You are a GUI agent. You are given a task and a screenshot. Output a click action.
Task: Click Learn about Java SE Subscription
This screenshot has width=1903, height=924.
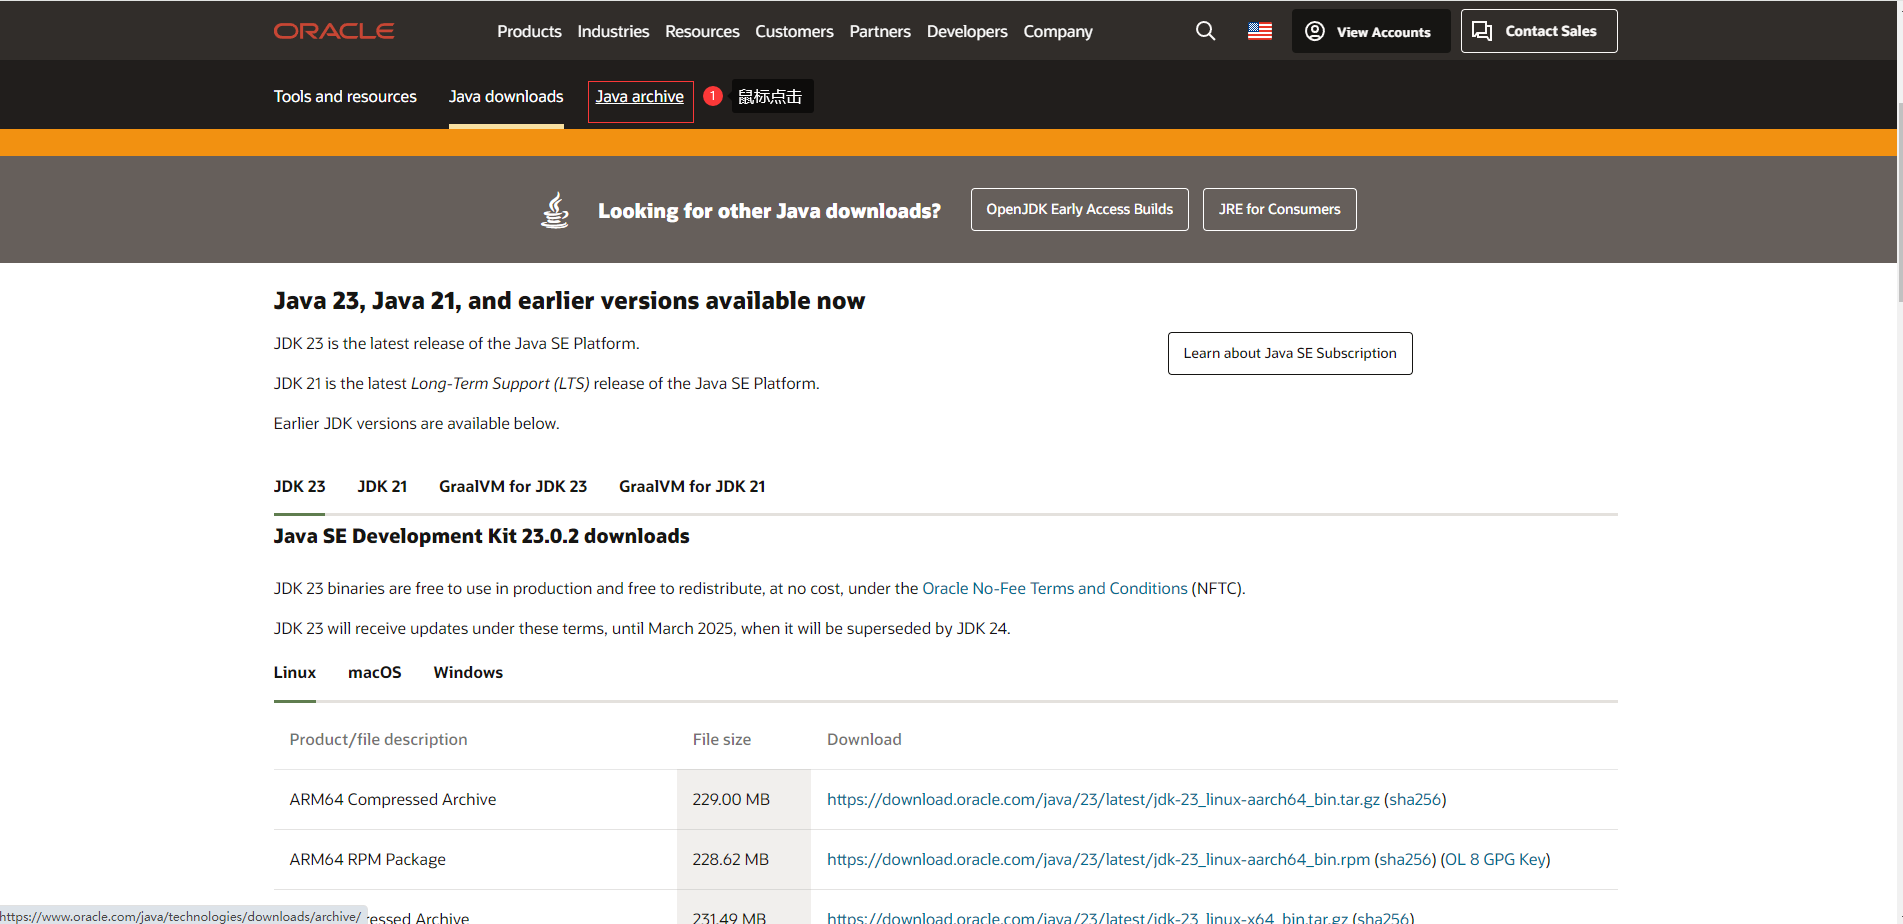tap(1289, 353)
